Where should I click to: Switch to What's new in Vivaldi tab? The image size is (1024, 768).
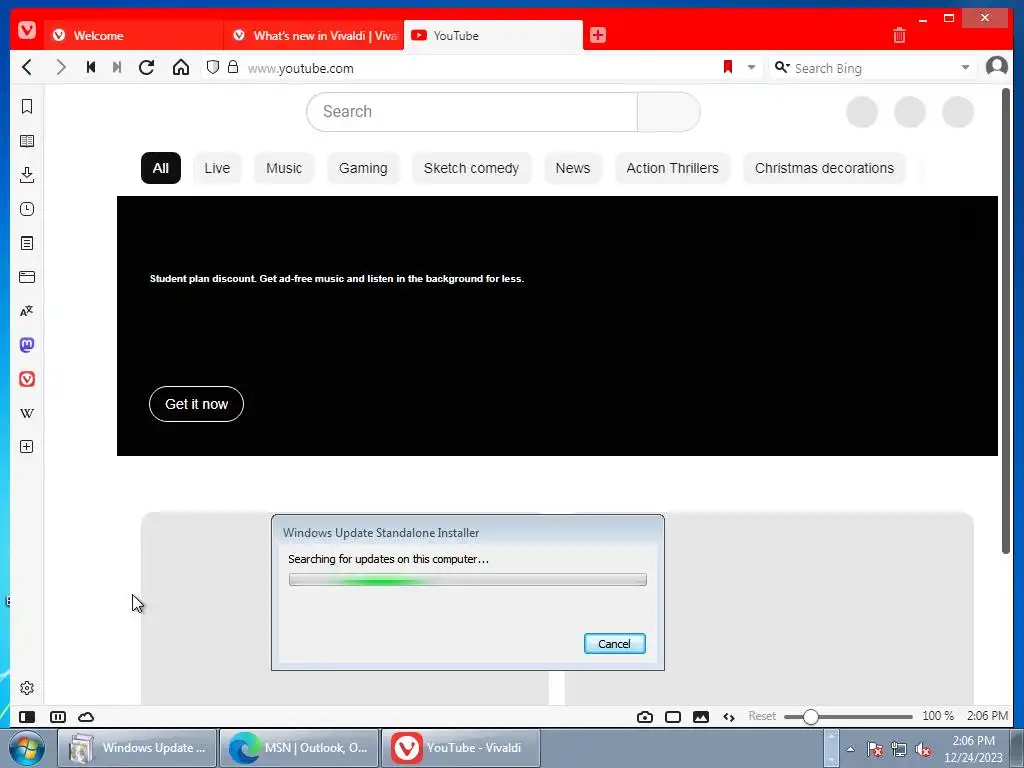[x=313, y=35]
